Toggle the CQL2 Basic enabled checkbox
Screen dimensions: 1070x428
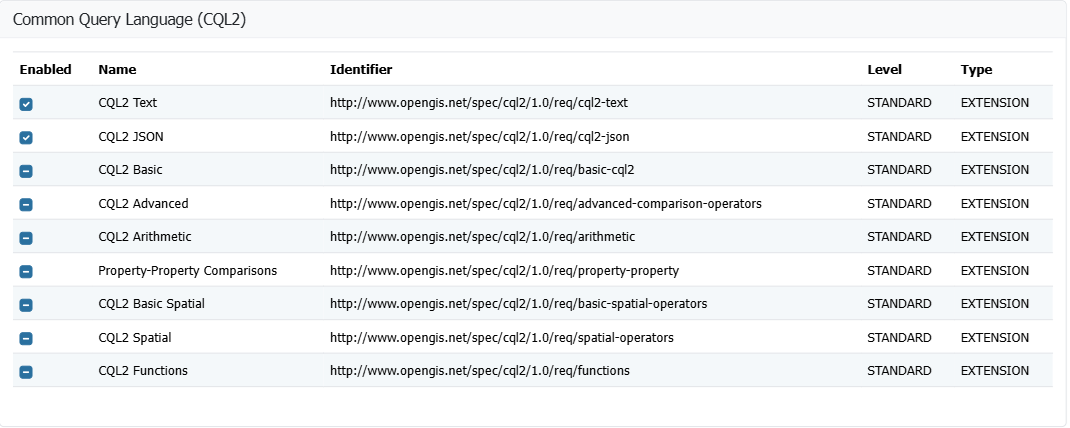click(26, 171)
